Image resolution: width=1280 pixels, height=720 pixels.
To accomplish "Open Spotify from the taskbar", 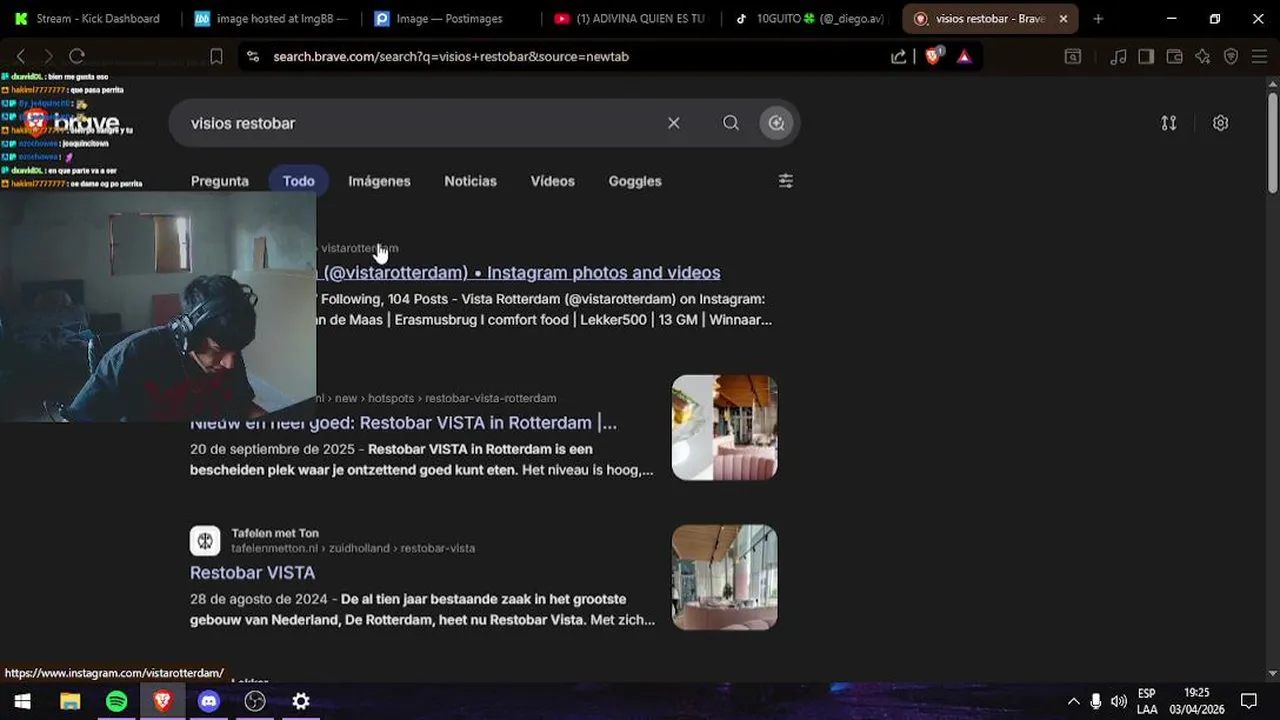I will [116, 701].
